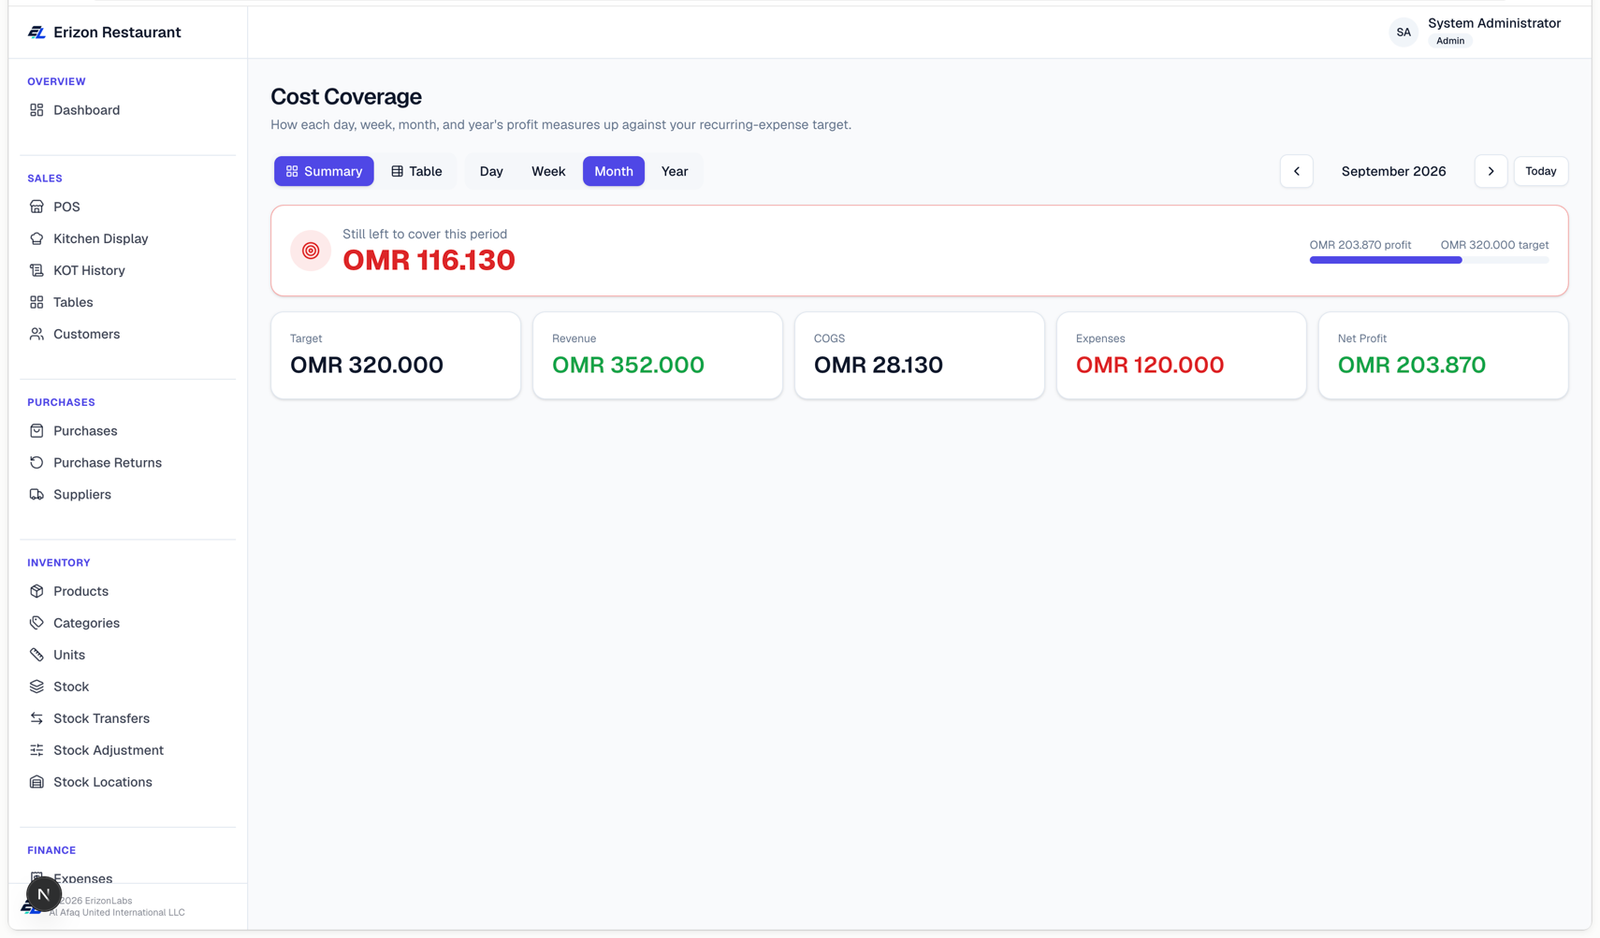Screen dimensions: 1600x938
Task: Click the Purchase Returns arrow icon
Action: coord(37,463)
